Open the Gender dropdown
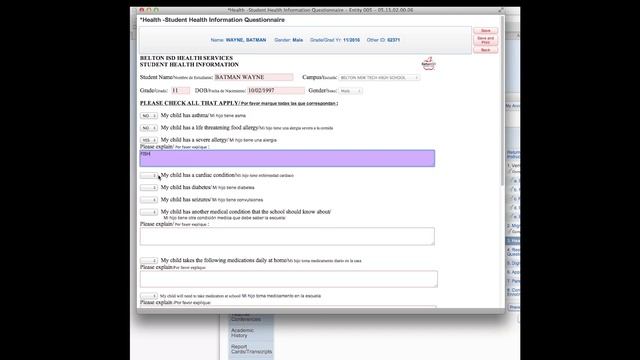 click(350, 91)
